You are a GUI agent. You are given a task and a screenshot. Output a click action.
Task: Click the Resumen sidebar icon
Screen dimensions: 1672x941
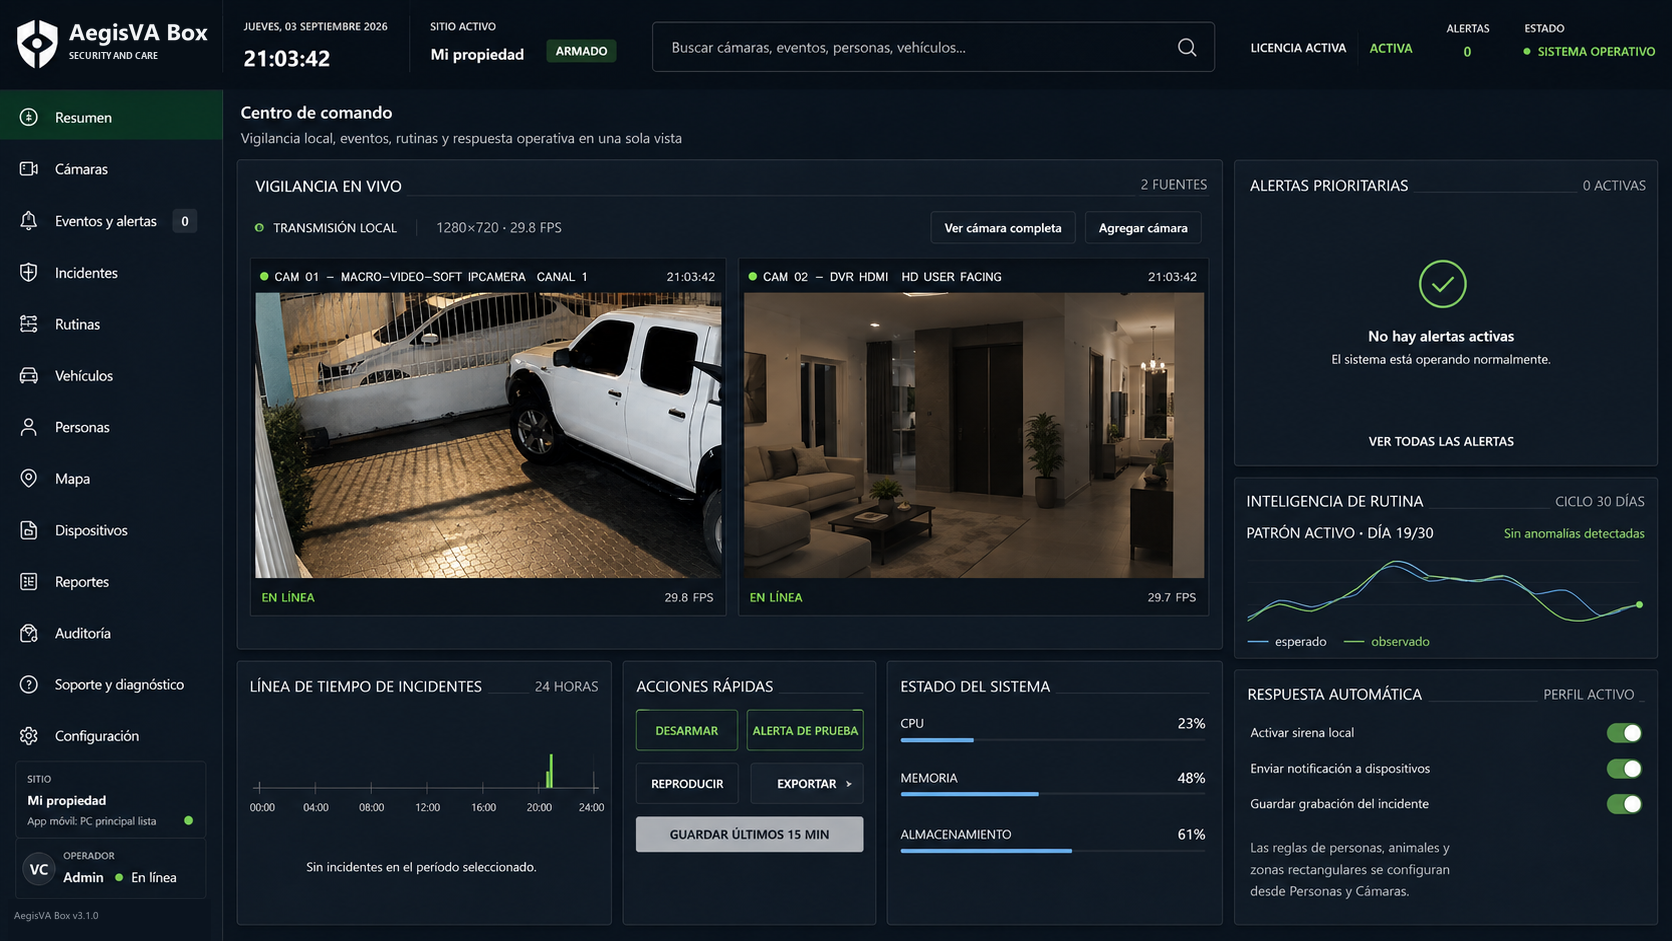click(29, 117)
